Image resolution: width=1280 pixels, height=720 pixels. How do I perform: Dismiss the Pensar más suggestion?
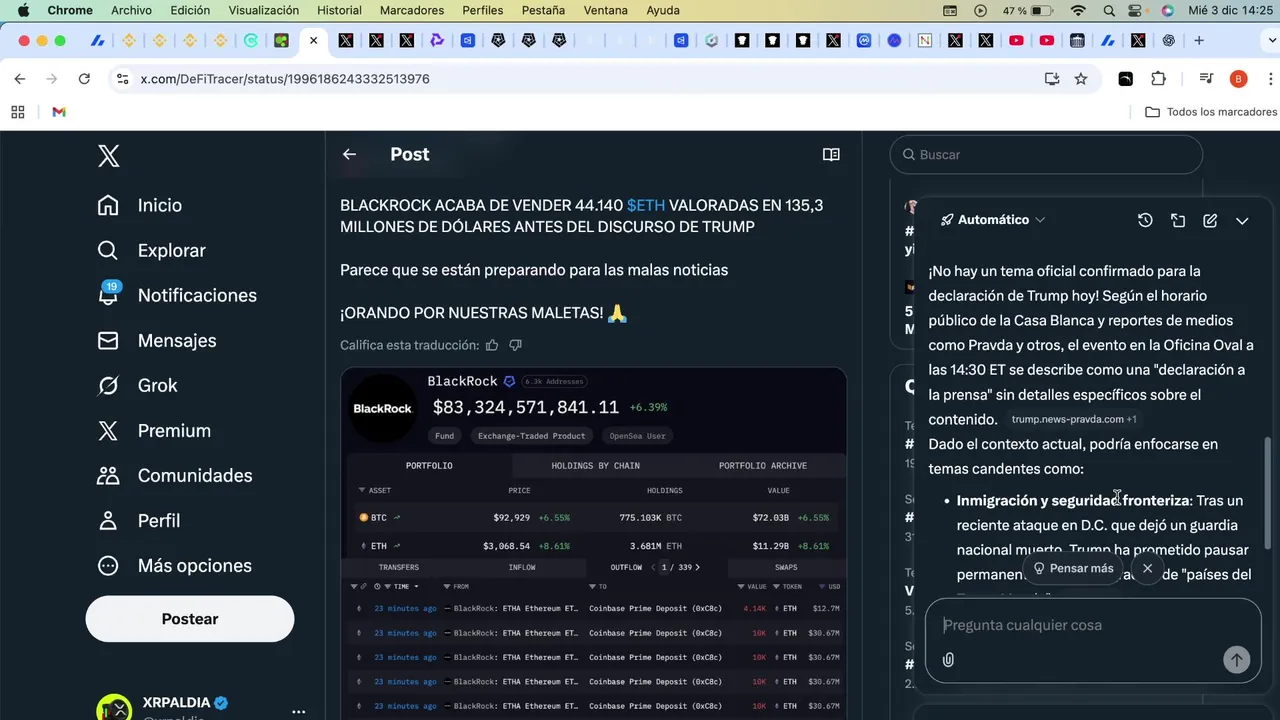tap(1147, 568)
